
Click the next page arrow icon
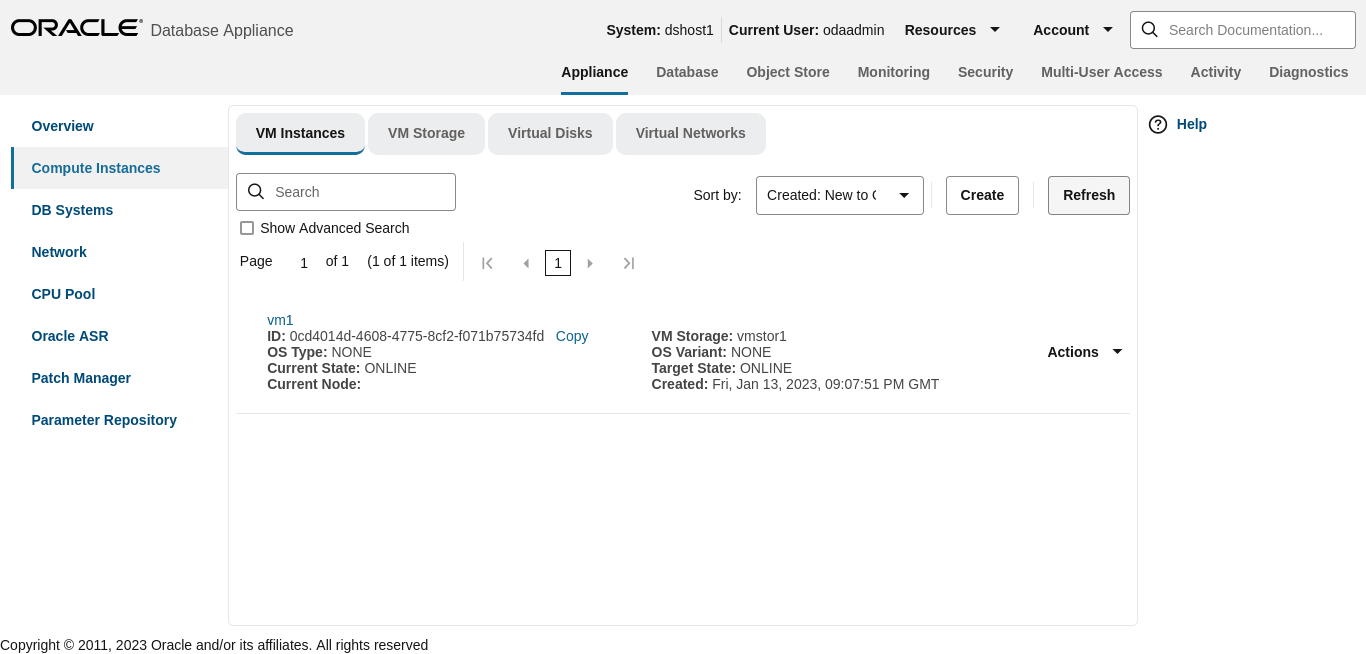click(x=590, y=262)
